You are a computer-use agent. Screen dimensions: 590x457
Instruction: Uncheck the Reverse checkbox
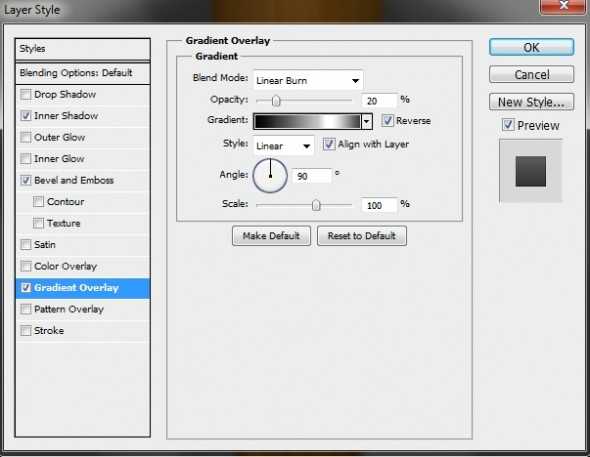pos(387,120)
